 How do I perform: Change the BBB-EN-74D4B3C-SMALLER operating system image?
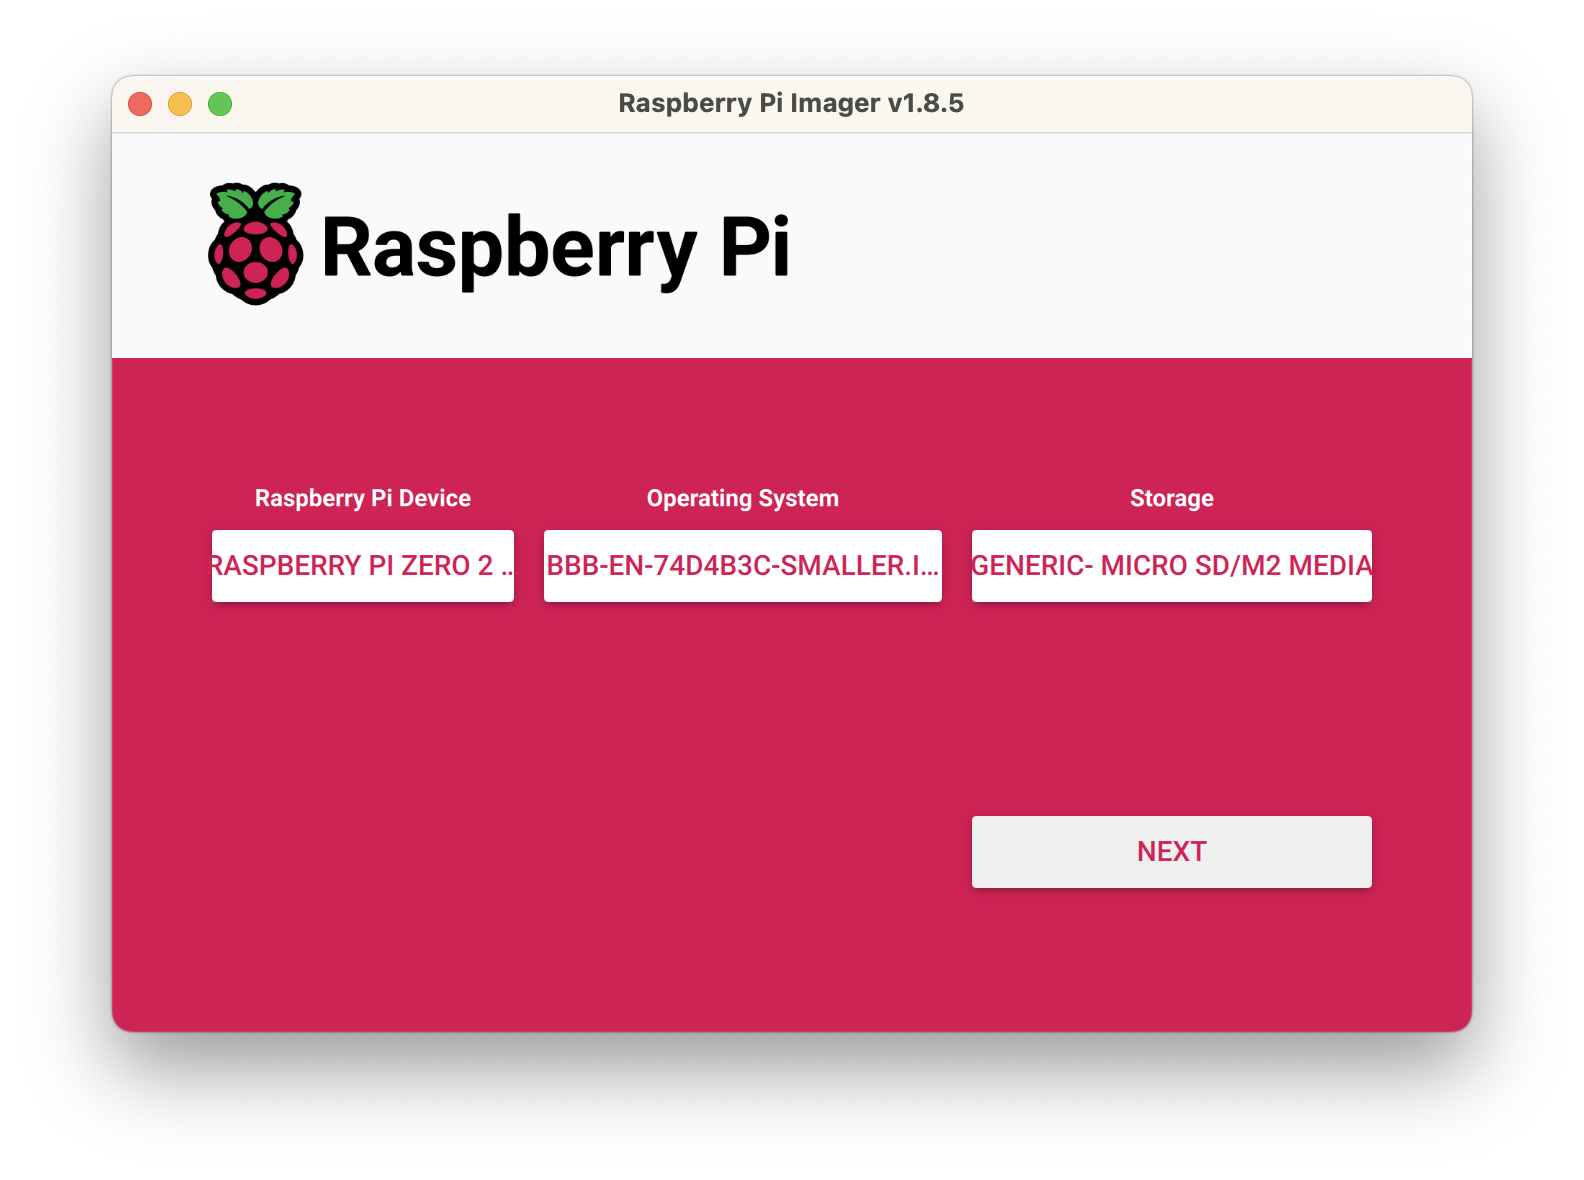pyautogui.click(x=742, y=566)
